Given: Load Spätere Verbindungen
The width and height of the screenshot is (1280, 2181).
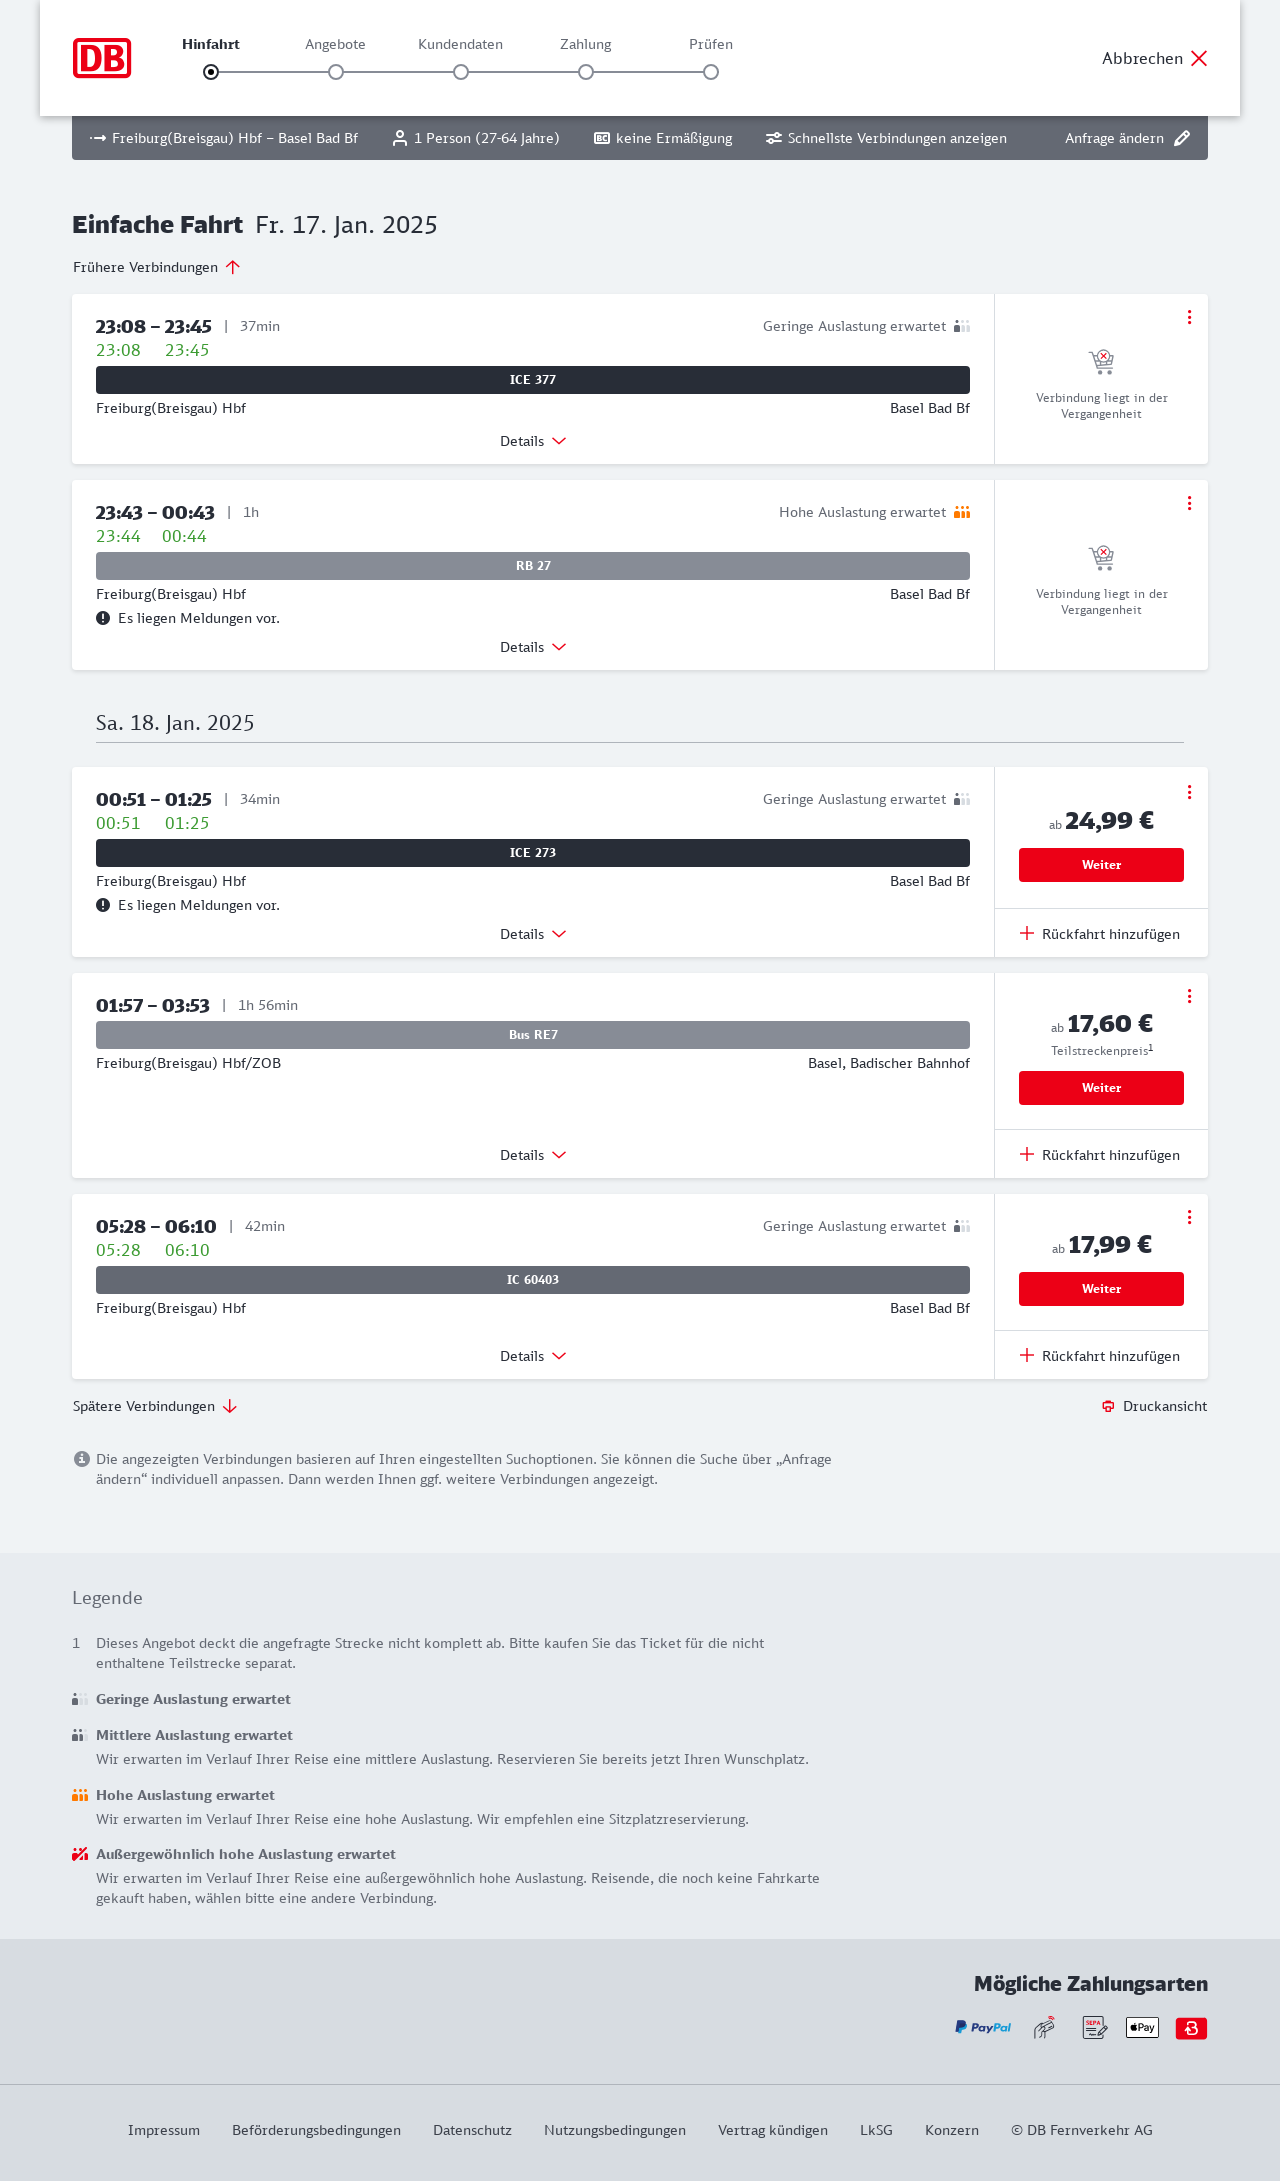Looking at the screenshot, I should 155,1406.
